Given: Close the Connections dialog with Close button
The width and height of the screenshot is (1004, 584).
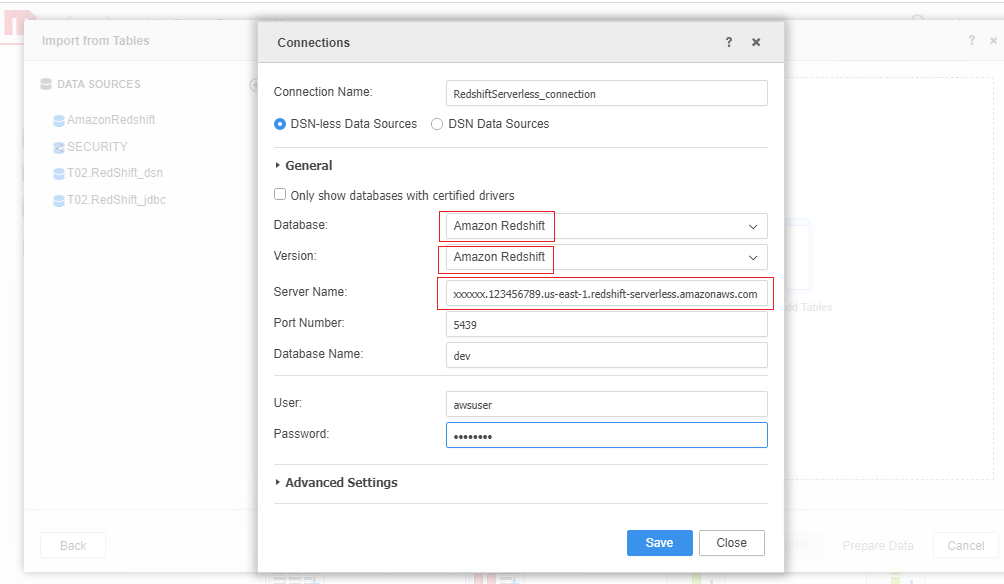Looking at the screenshot, I should pyautogui.click(x=731, y=542).
